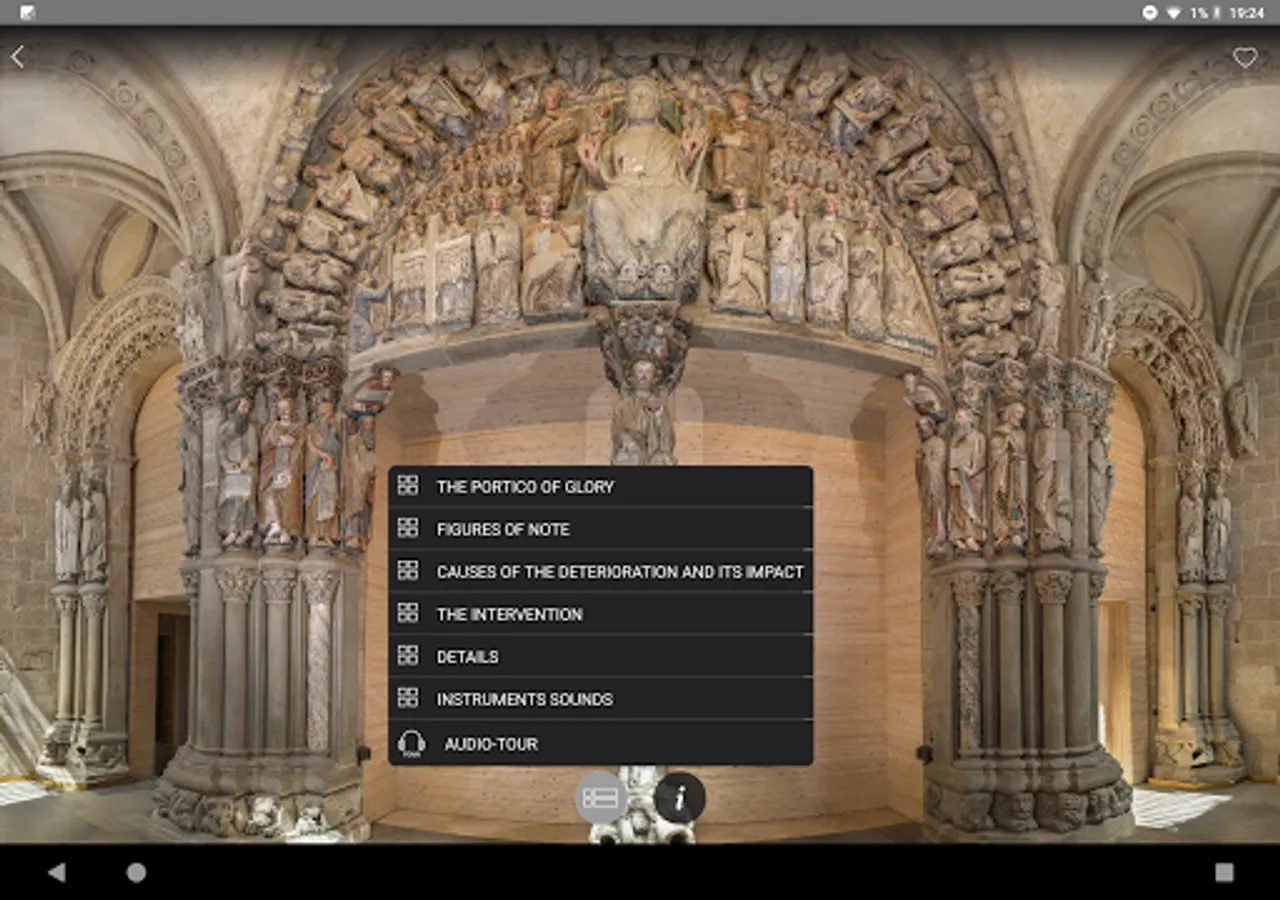Image resolution: width=1280 pixels, height=900 pixels.
Task: Tap the 19:24 clock in status bar
Action: (1247, 13)
